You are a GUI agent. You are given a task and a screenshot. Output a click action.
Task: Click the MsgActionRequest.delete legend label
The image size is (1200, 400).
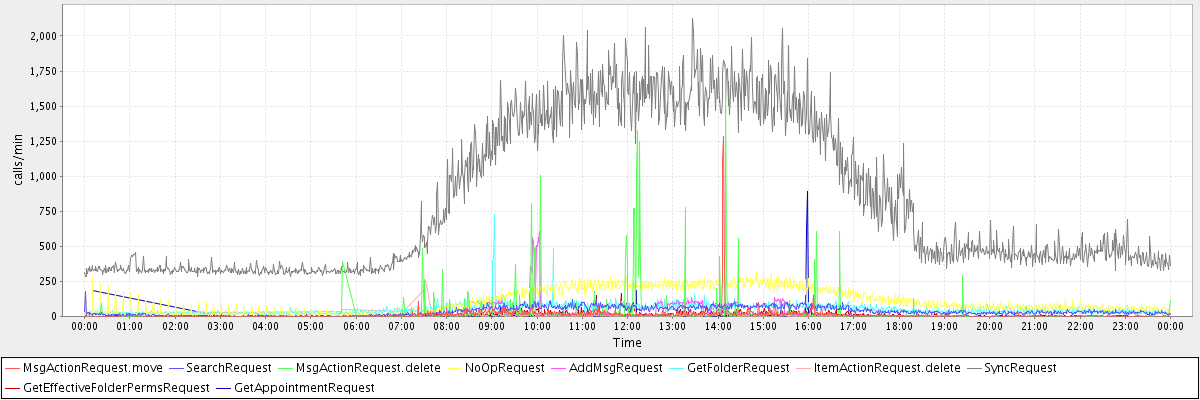(x=368, y=368)
